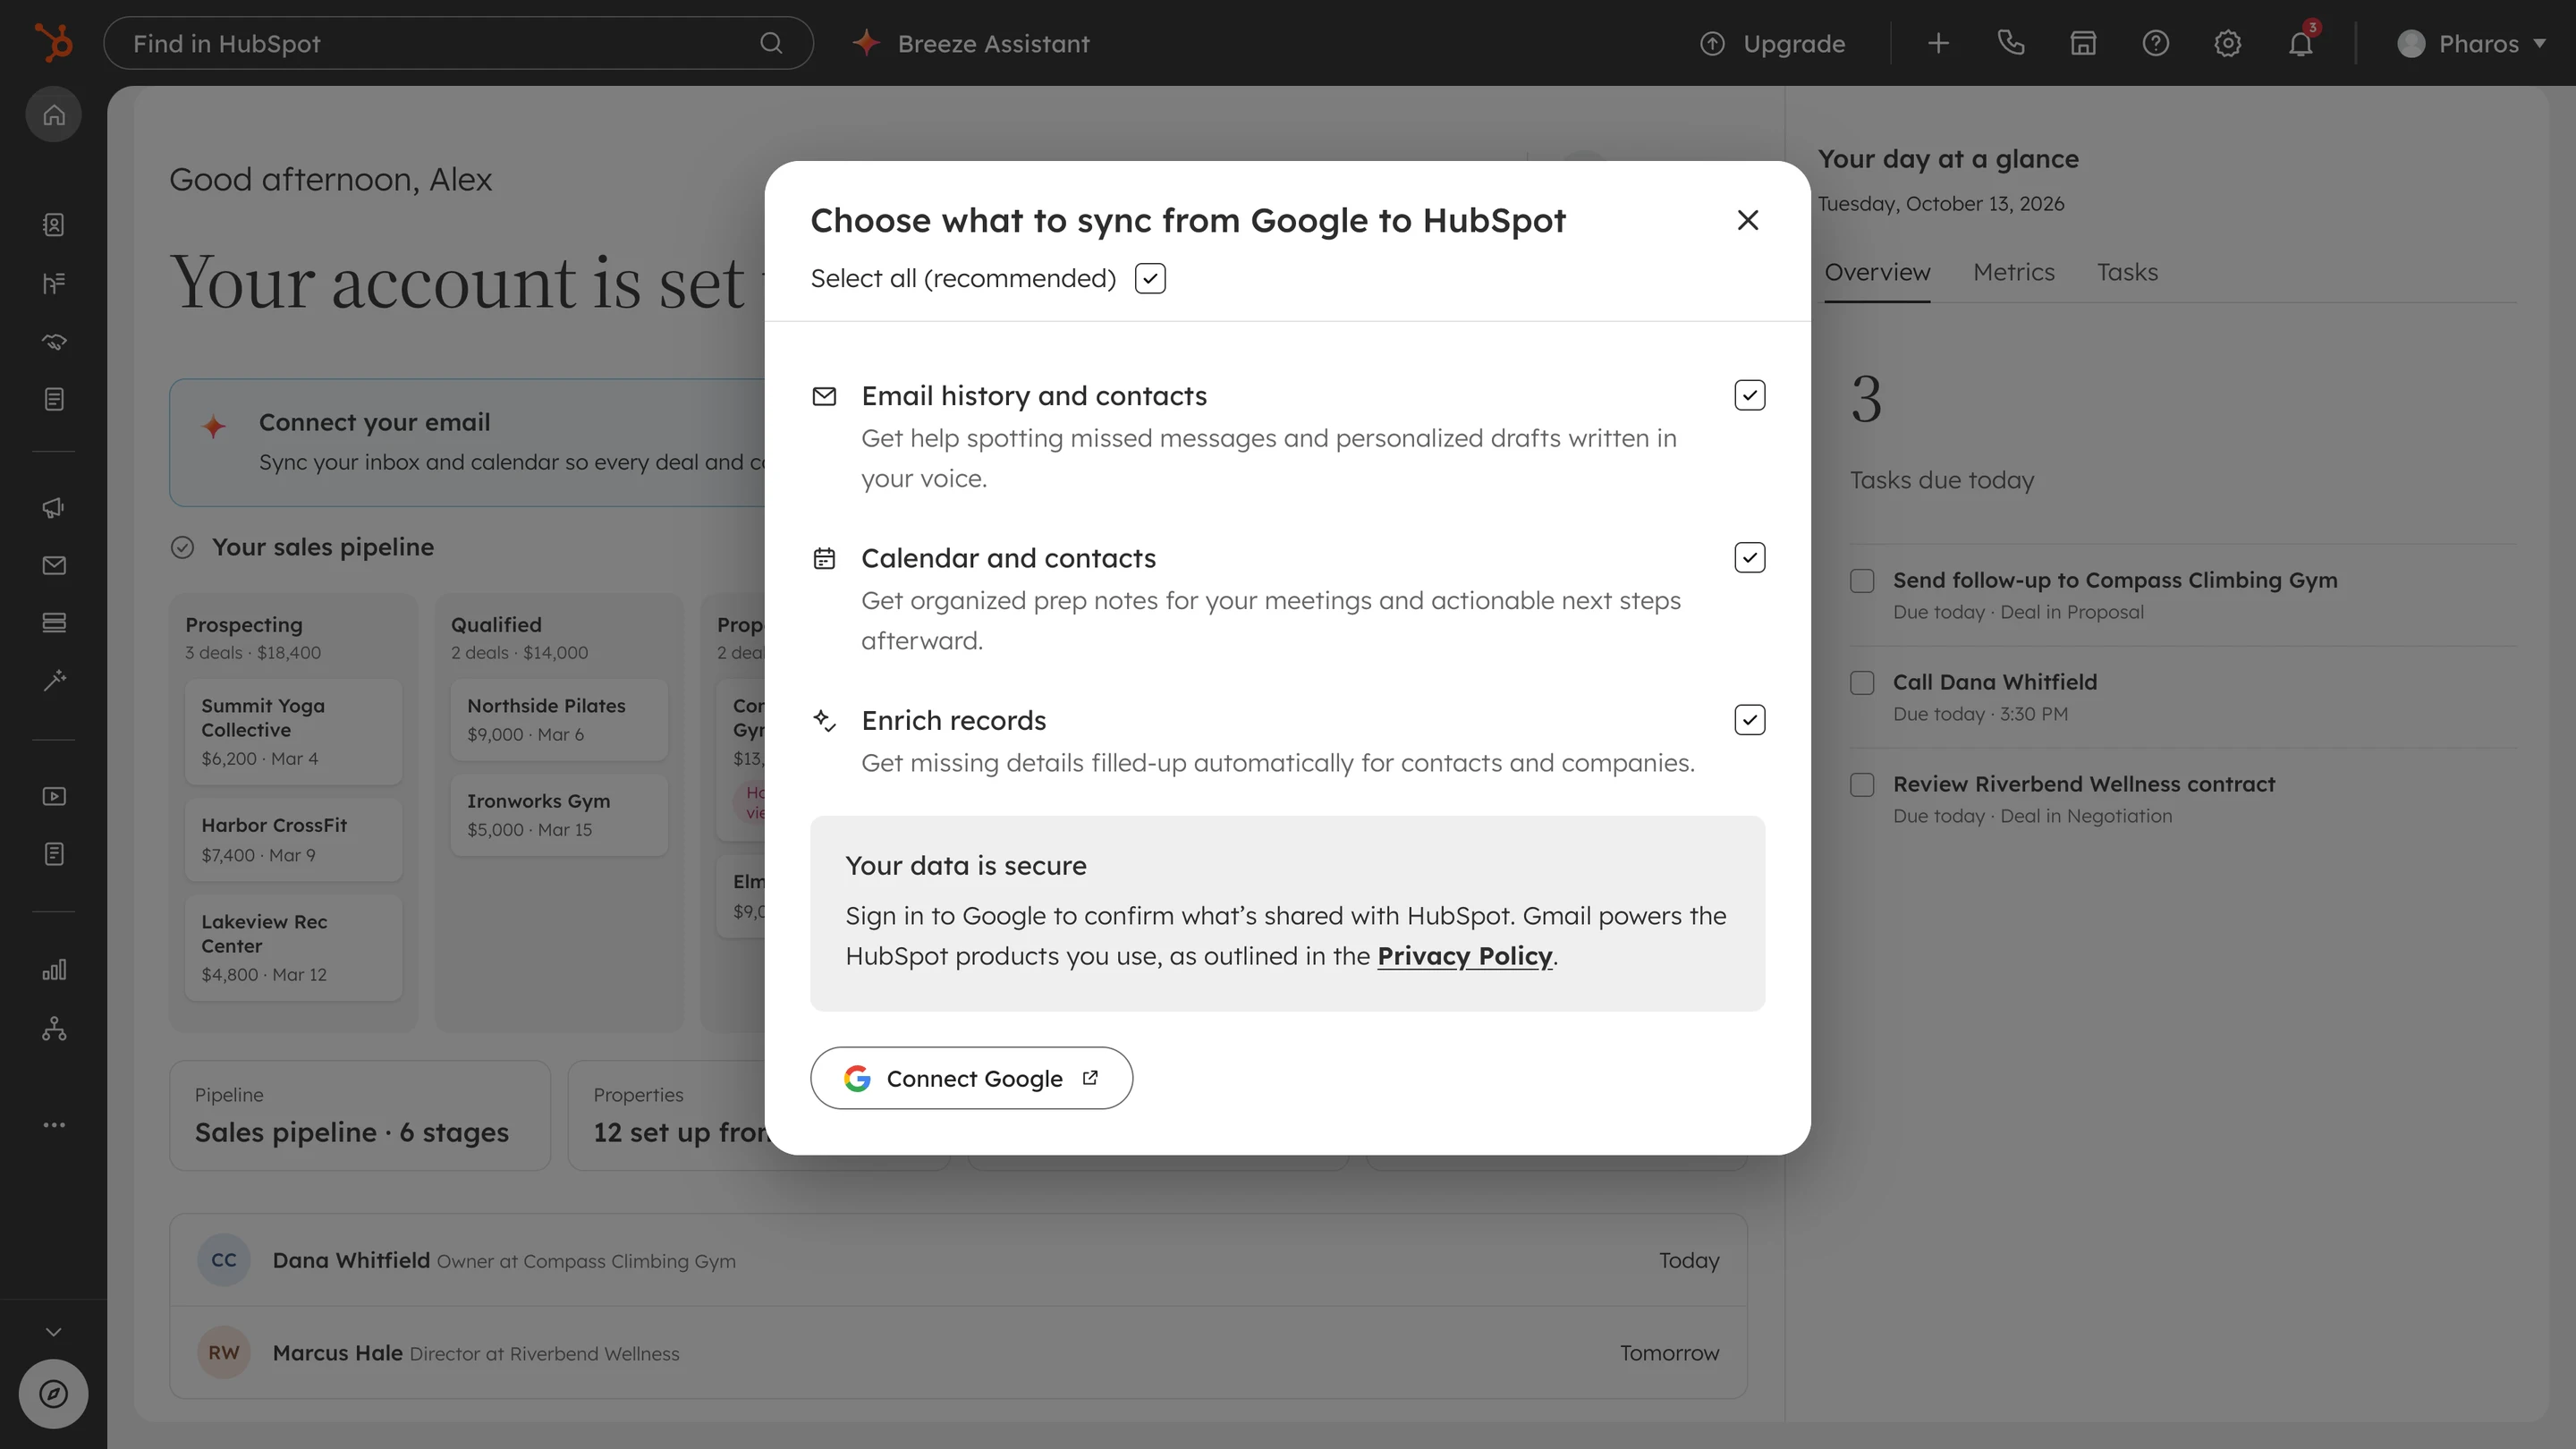Screen dimensions: 2576x1449
Task: Open the org chart icon in sidebar
Action: point(54,1028)
